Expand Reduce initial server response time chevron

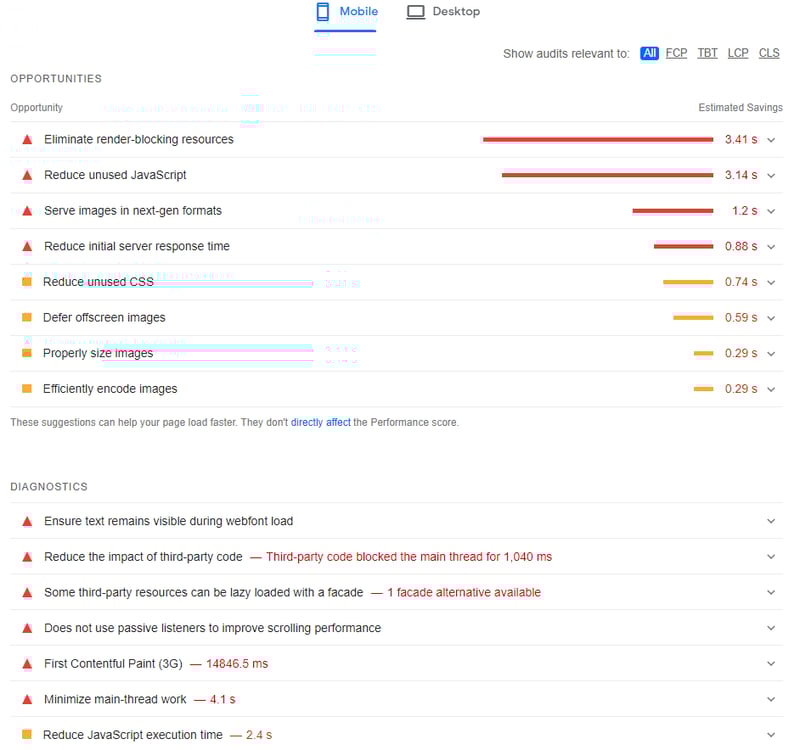click(771, 247)
